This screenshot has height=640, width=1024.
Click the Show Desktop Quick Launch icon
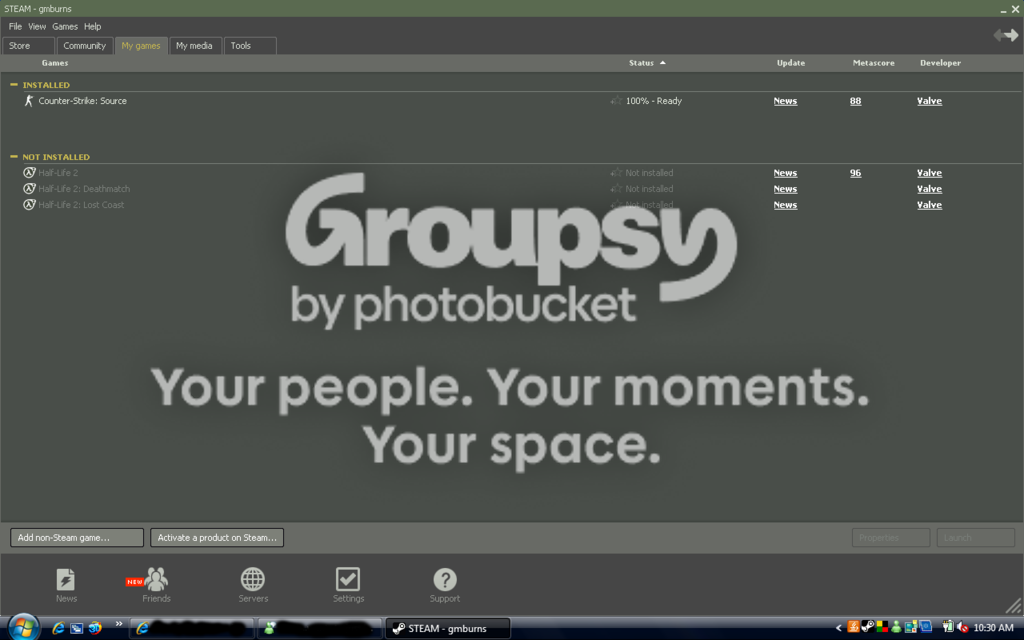coord(76,628)
